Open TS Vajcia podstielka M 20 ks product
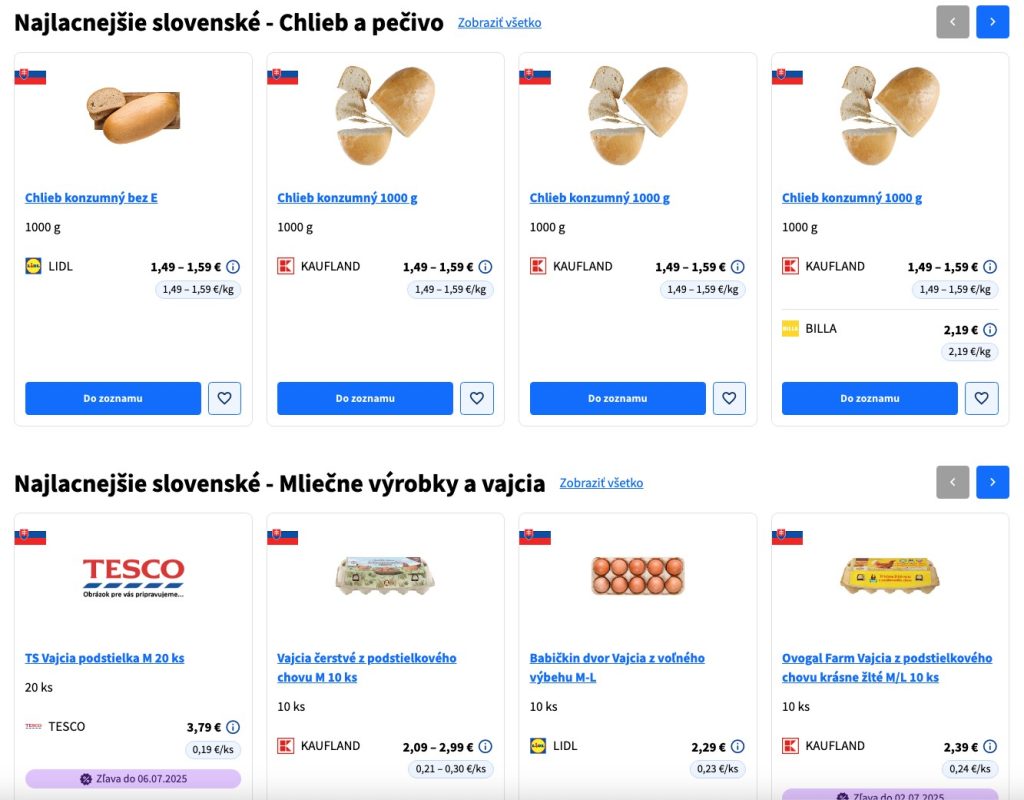This screenshot has width=1024, height=800. coord(105,658)
